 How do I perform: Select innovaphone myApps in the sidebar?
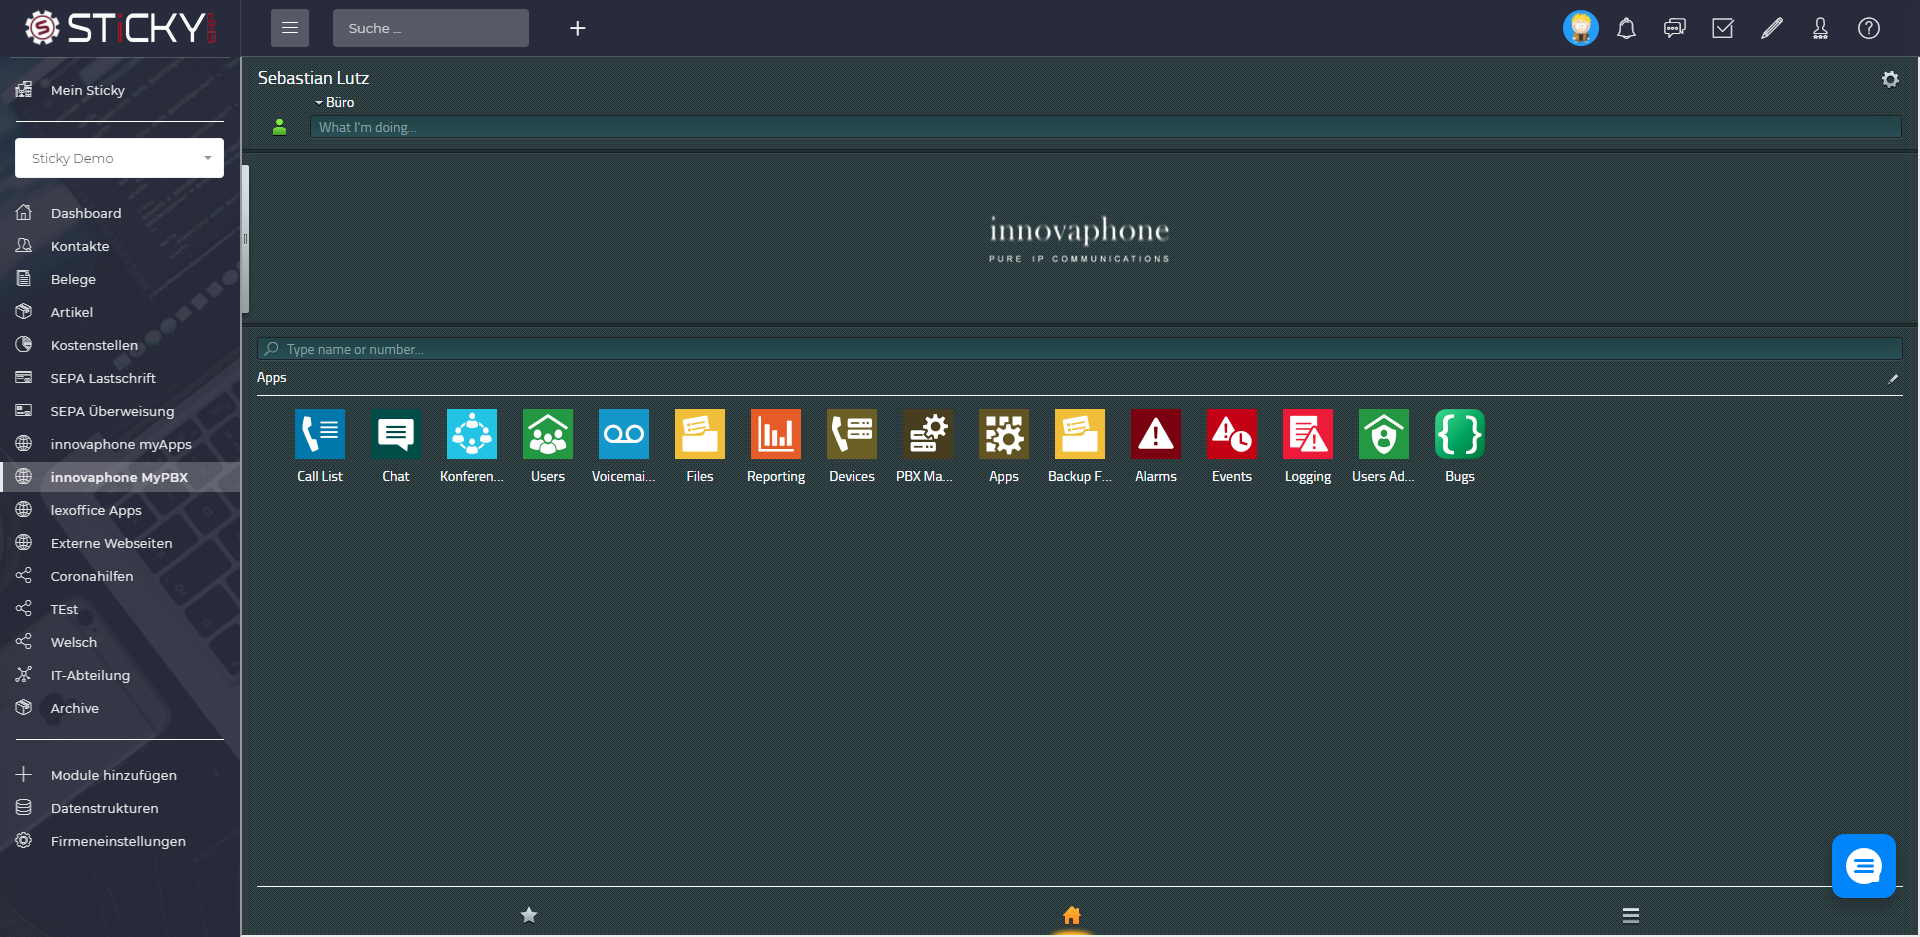(120, 444)
